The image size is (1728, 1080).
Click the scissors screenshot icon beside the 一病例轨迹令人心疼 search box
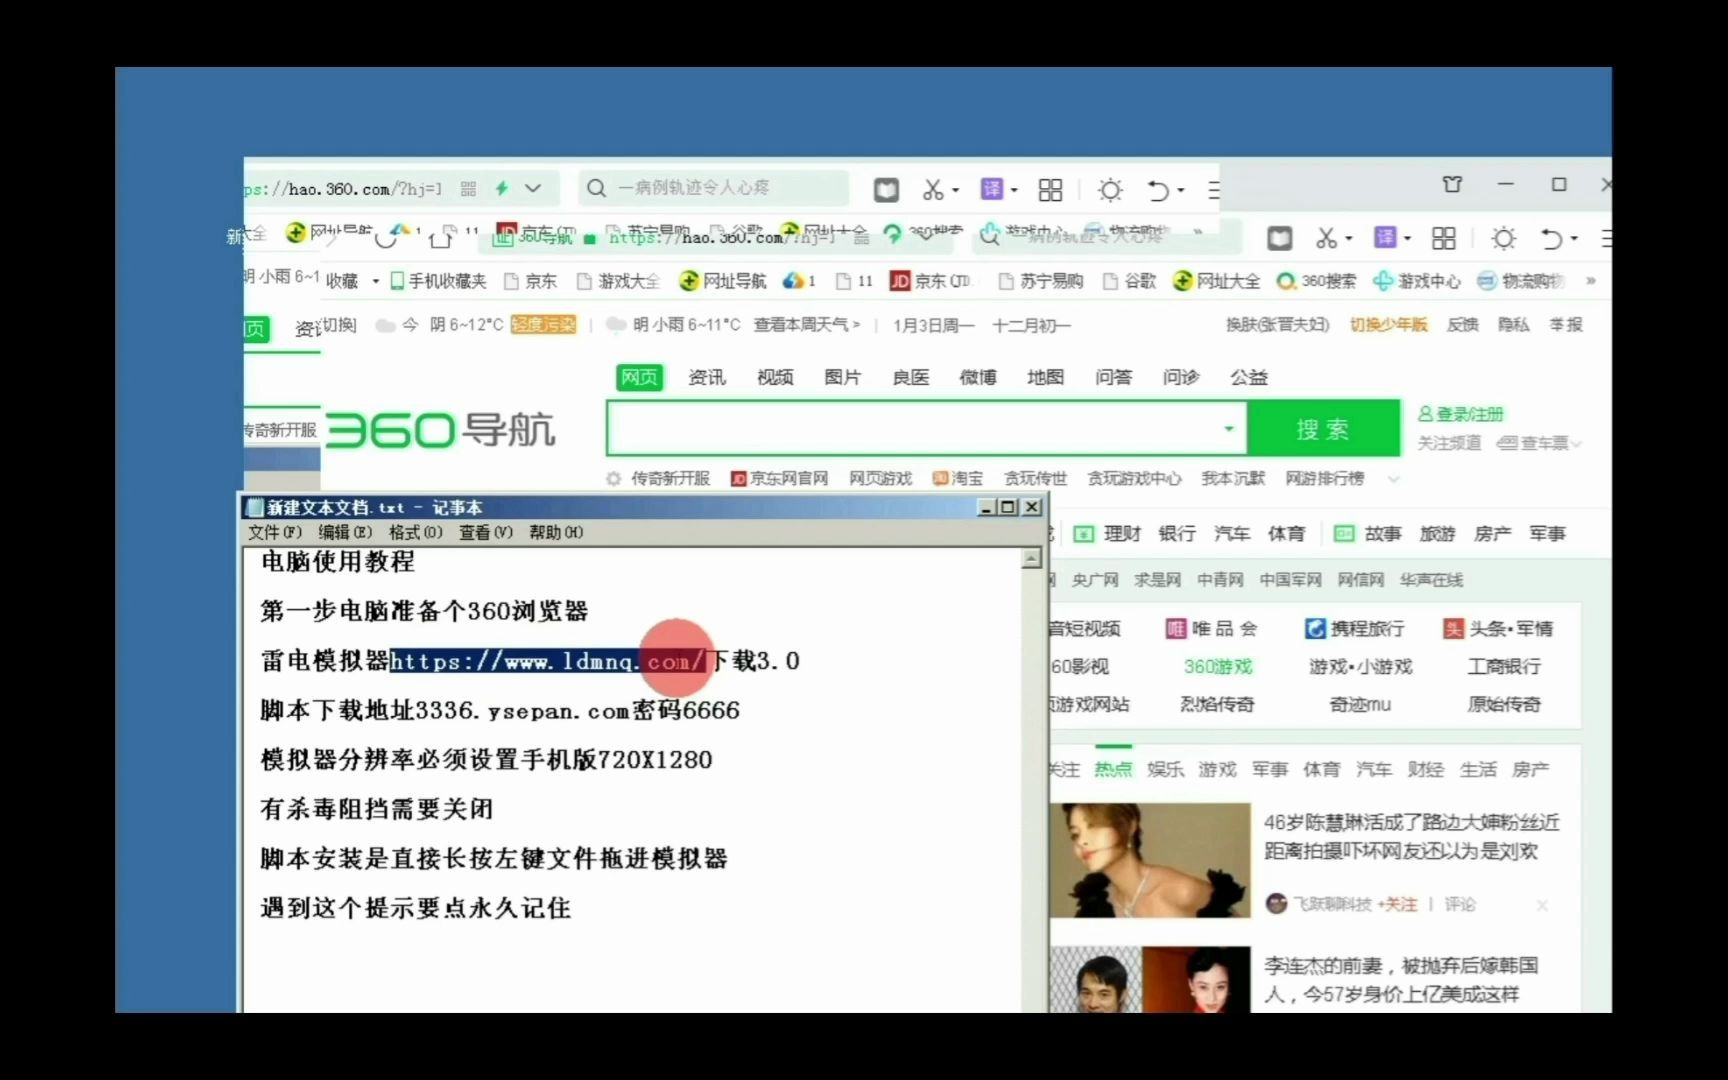pos(932,189)
